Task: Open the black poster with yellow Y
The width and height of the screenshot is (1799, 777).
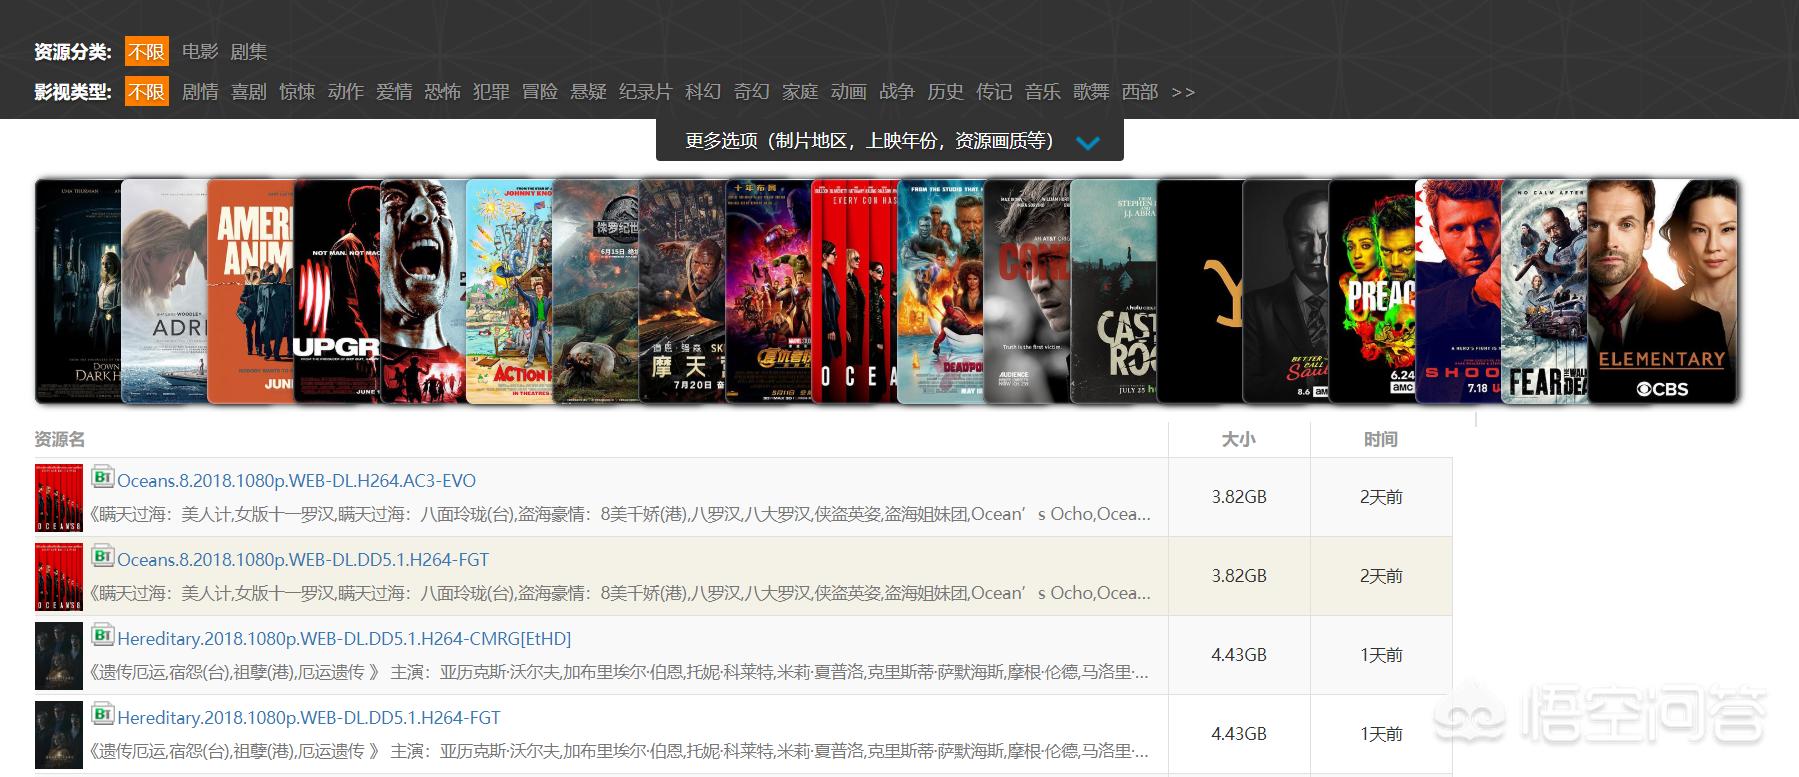Action: pyautogui.click(x=1199, y=291)
